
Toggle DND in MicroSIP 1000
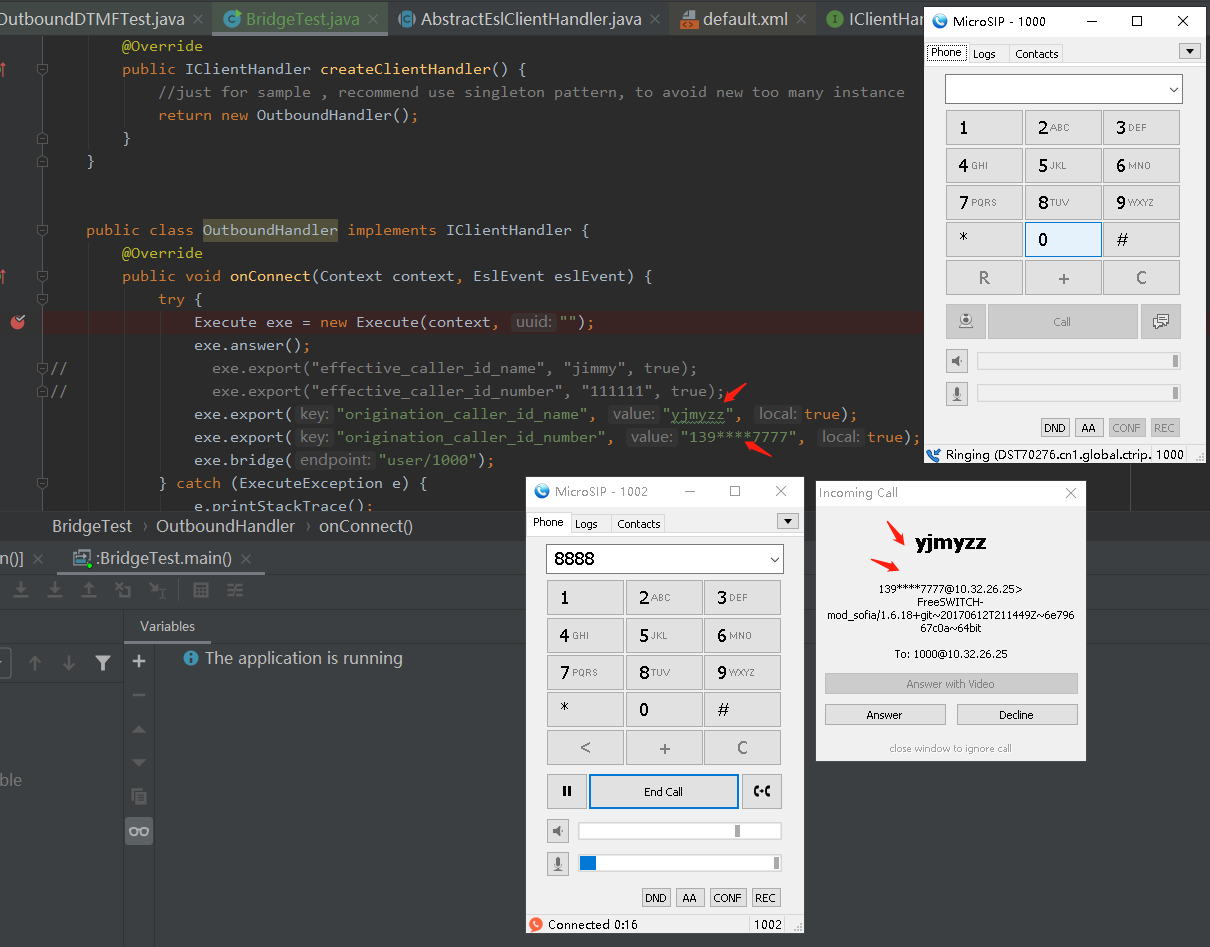click(x=1055, y=428)
